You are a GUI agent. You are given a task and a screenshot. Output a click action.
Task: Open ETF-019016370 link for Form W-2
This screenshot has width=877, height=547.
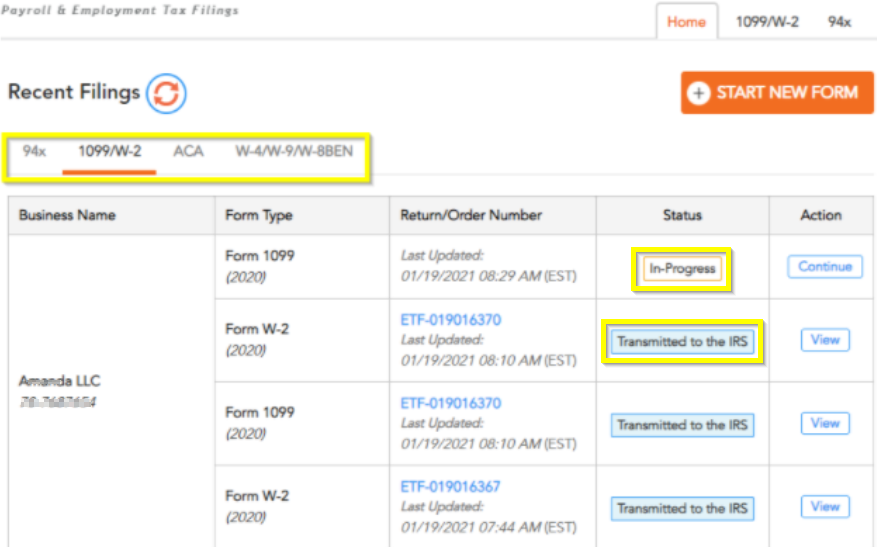[x=451, y=320]
